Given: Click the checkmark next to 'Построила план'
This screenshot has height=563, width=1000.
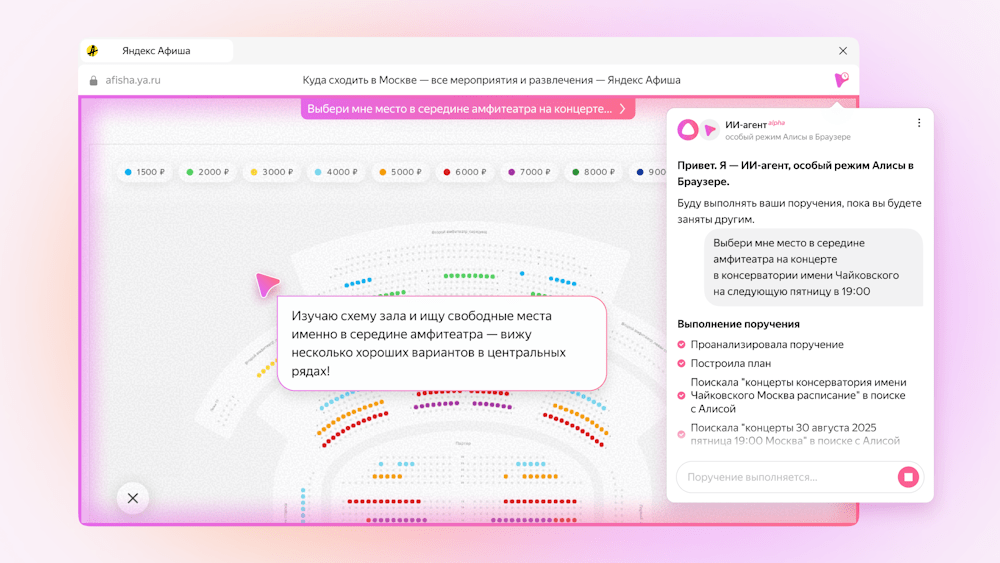Looking at the screenshot, I should coord(681,363).
